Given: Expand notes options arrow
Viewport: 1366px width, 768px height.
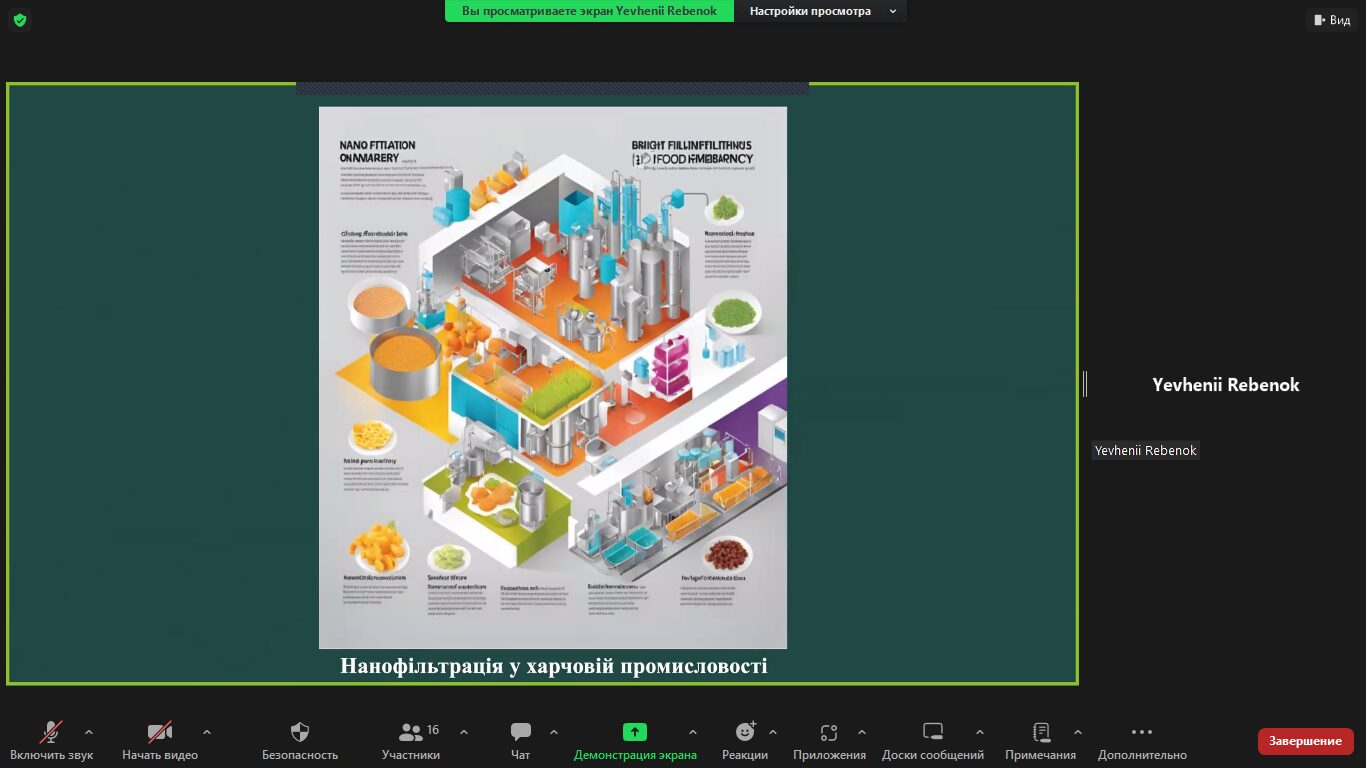Looking at the screenshot, I should coord(1078,732).
